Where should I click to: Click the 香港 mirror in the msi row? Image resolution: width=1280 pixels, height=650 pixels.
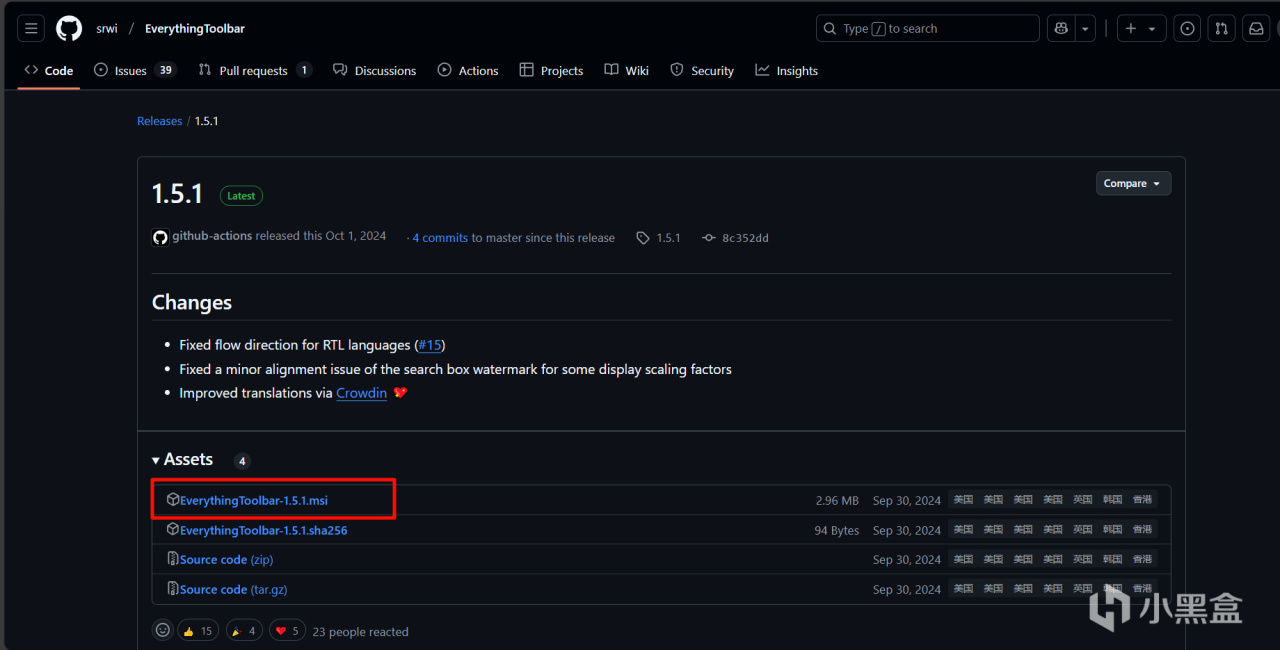[x=1143, y=500]
